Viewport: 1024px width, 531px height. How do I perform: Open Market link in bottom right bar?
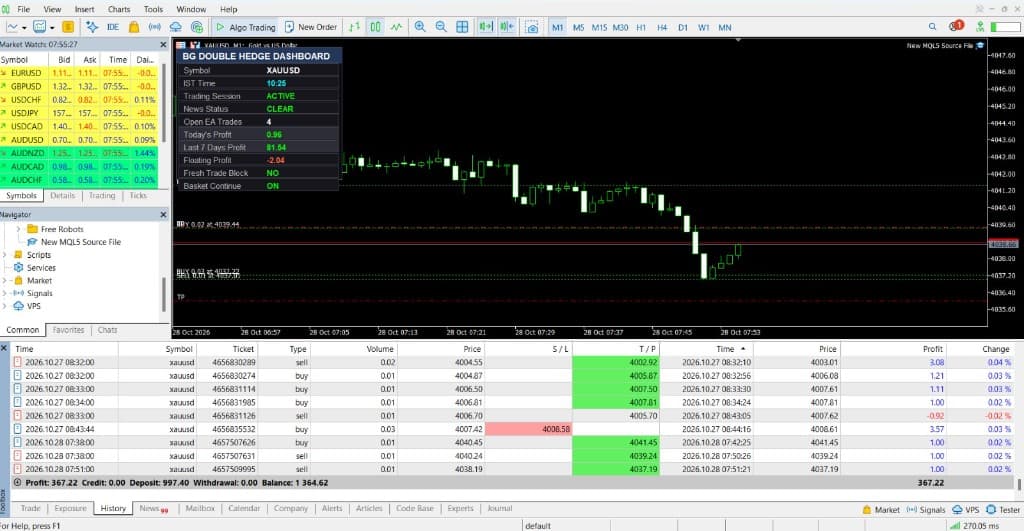881,509
